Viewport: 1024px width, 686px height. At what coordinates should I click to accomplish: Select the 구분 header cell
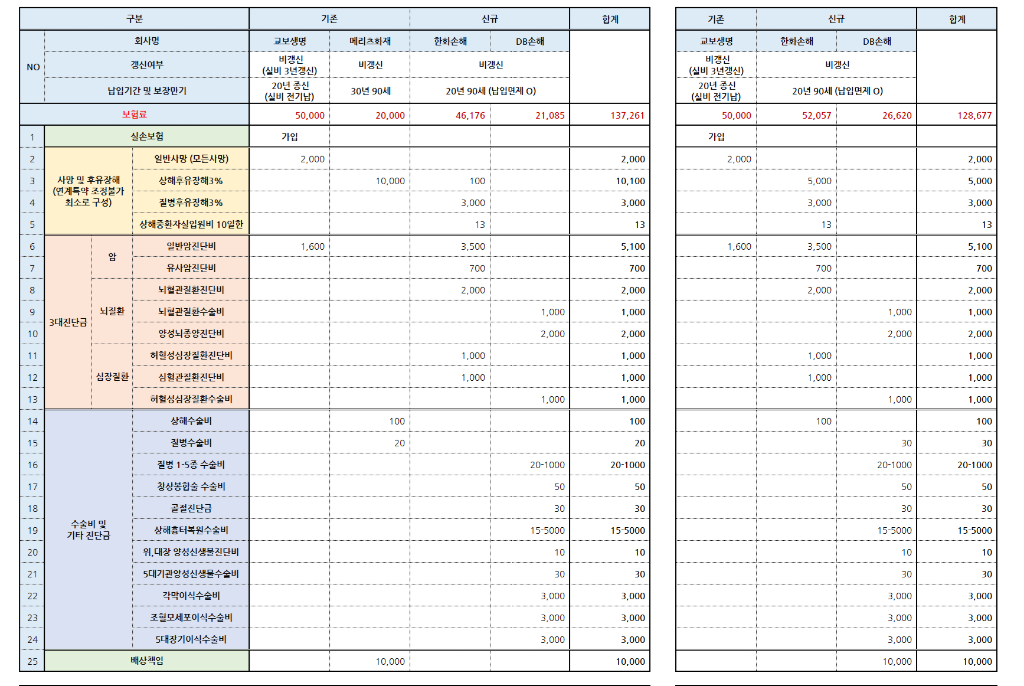coord(134,19)
